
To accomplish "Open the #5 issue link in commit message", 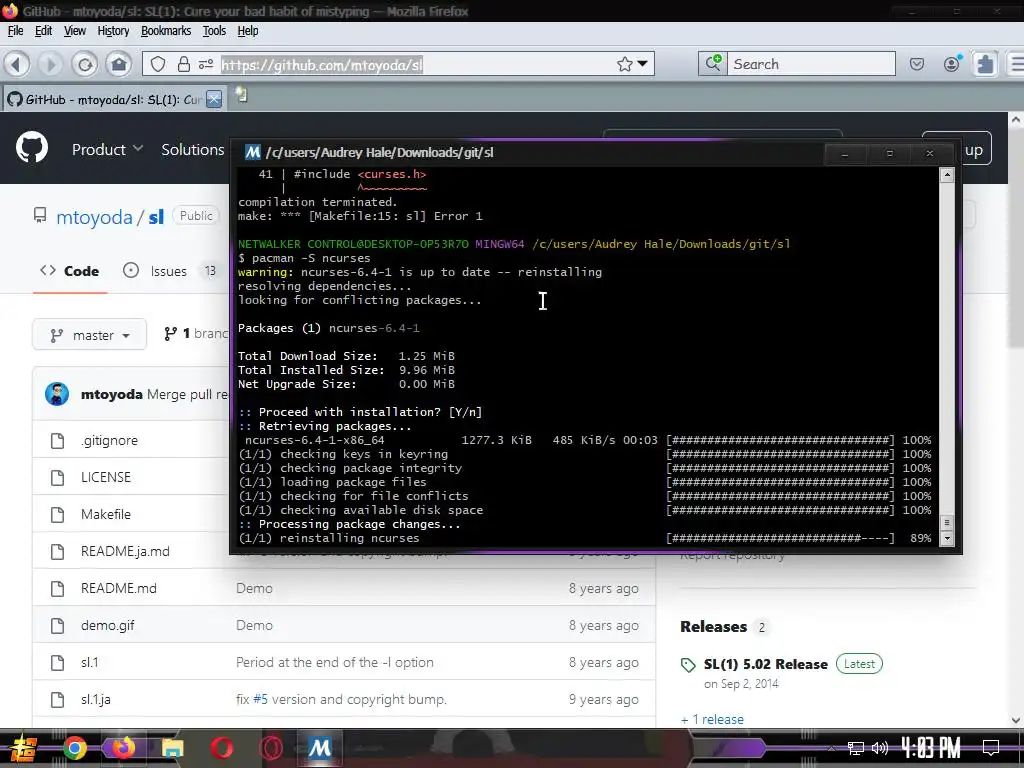I will coord(260,699).
